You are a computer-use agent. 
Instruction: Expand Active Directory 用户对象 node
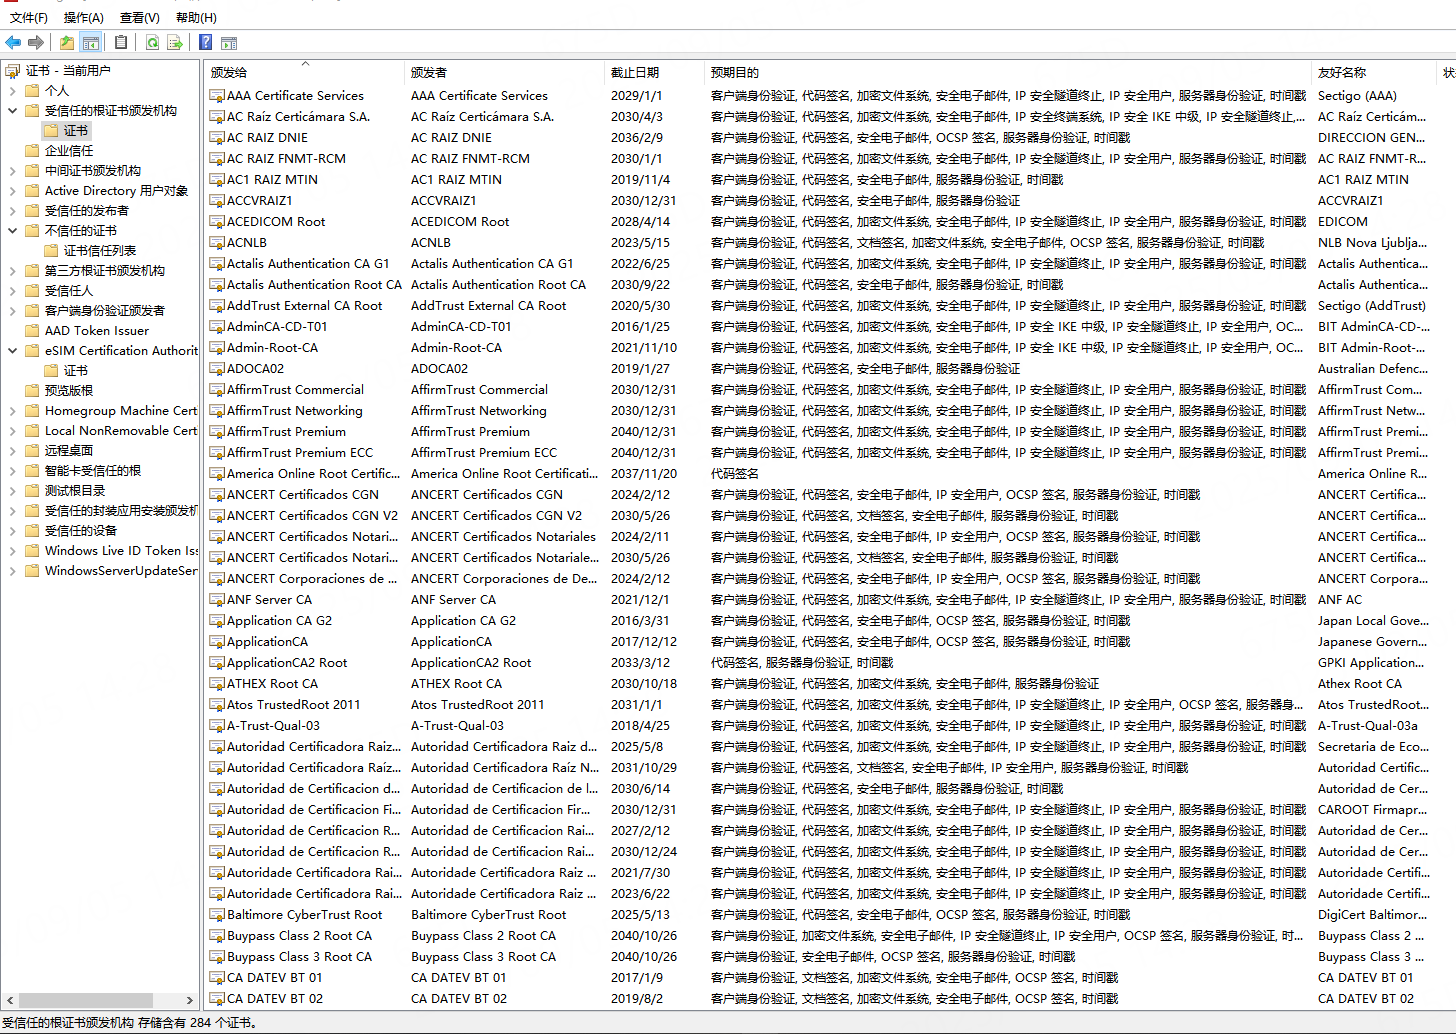(x=13, y=190)
